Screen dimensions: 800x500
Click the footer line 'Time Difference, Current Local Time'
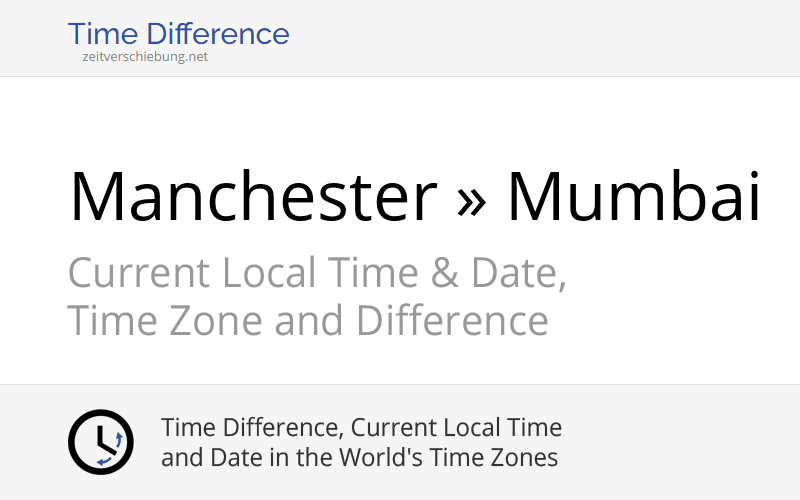coord(361,428)
